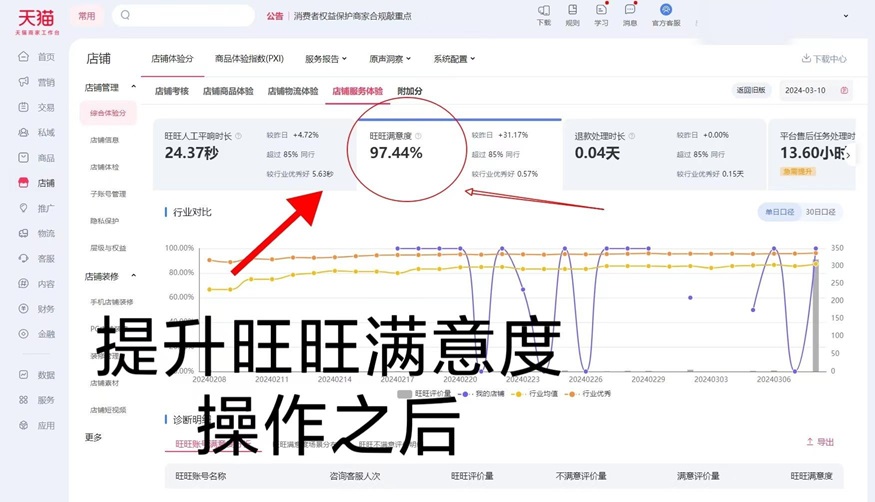Open the 学习 learning icon

(x=601, y=11)
